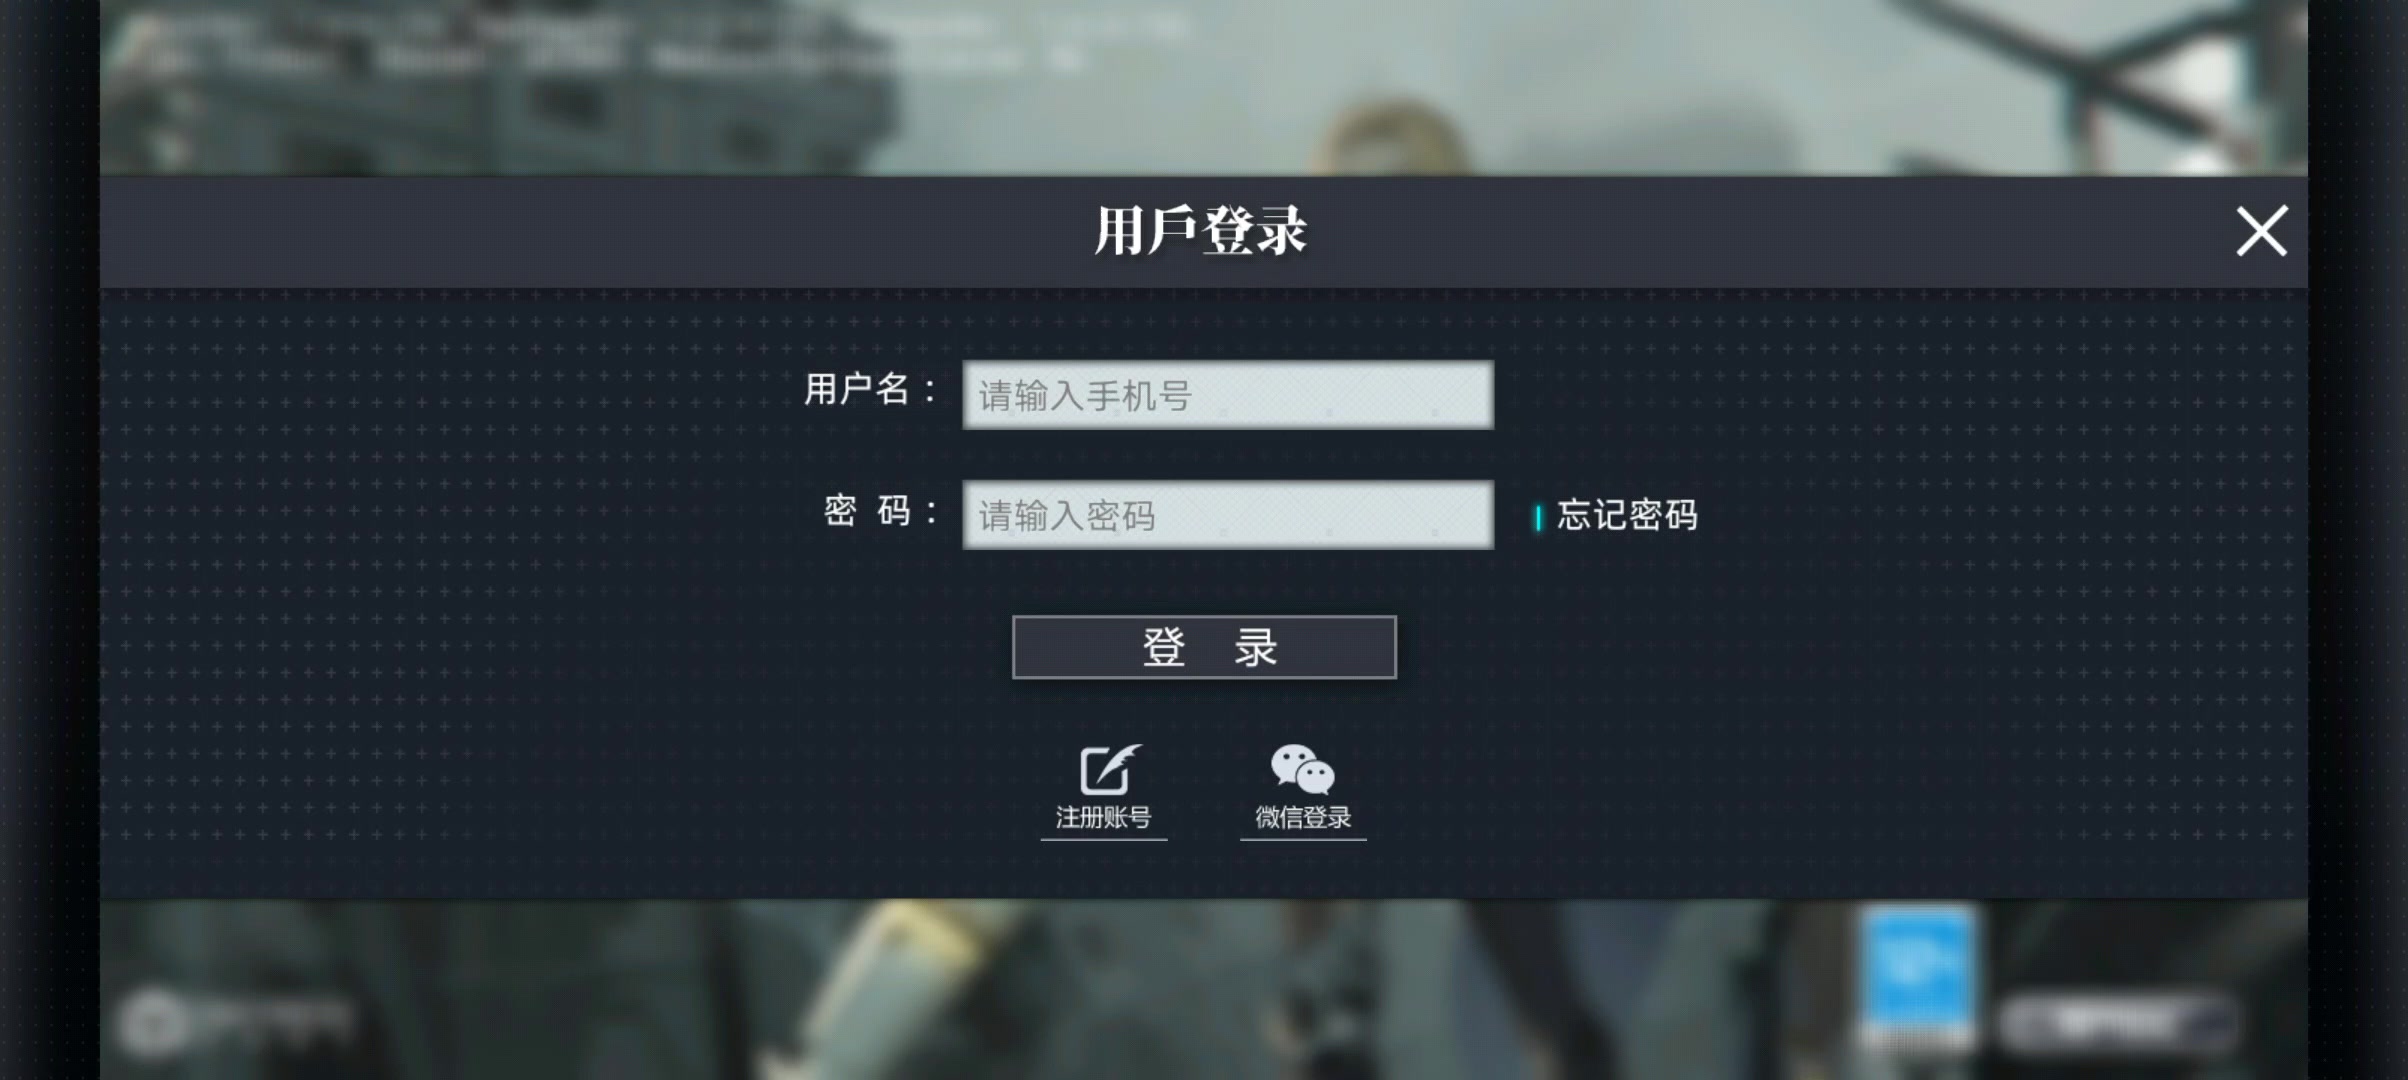Click the WeChat chat bubbles icon
The height and width of the screenshot is (1080, 2408).
pos(1302,769)
